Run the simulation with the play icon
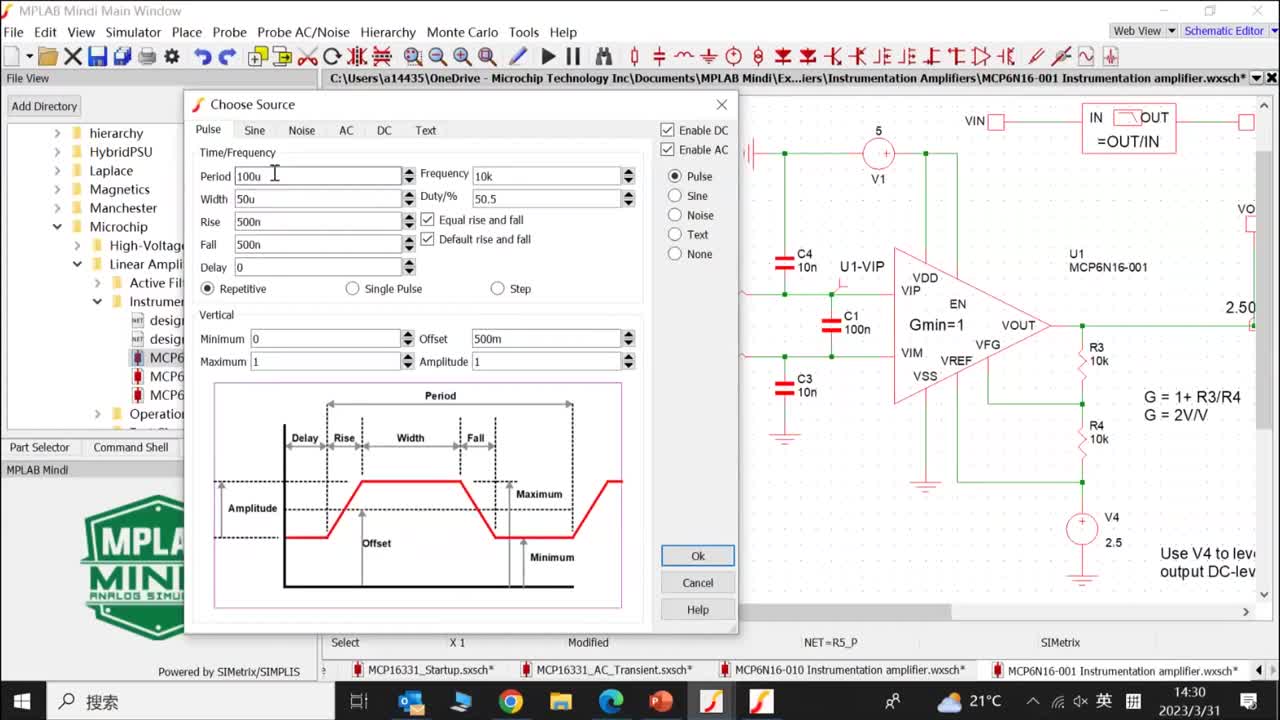Viewport: 1280px width, 720px height. (x=548, y=57)
